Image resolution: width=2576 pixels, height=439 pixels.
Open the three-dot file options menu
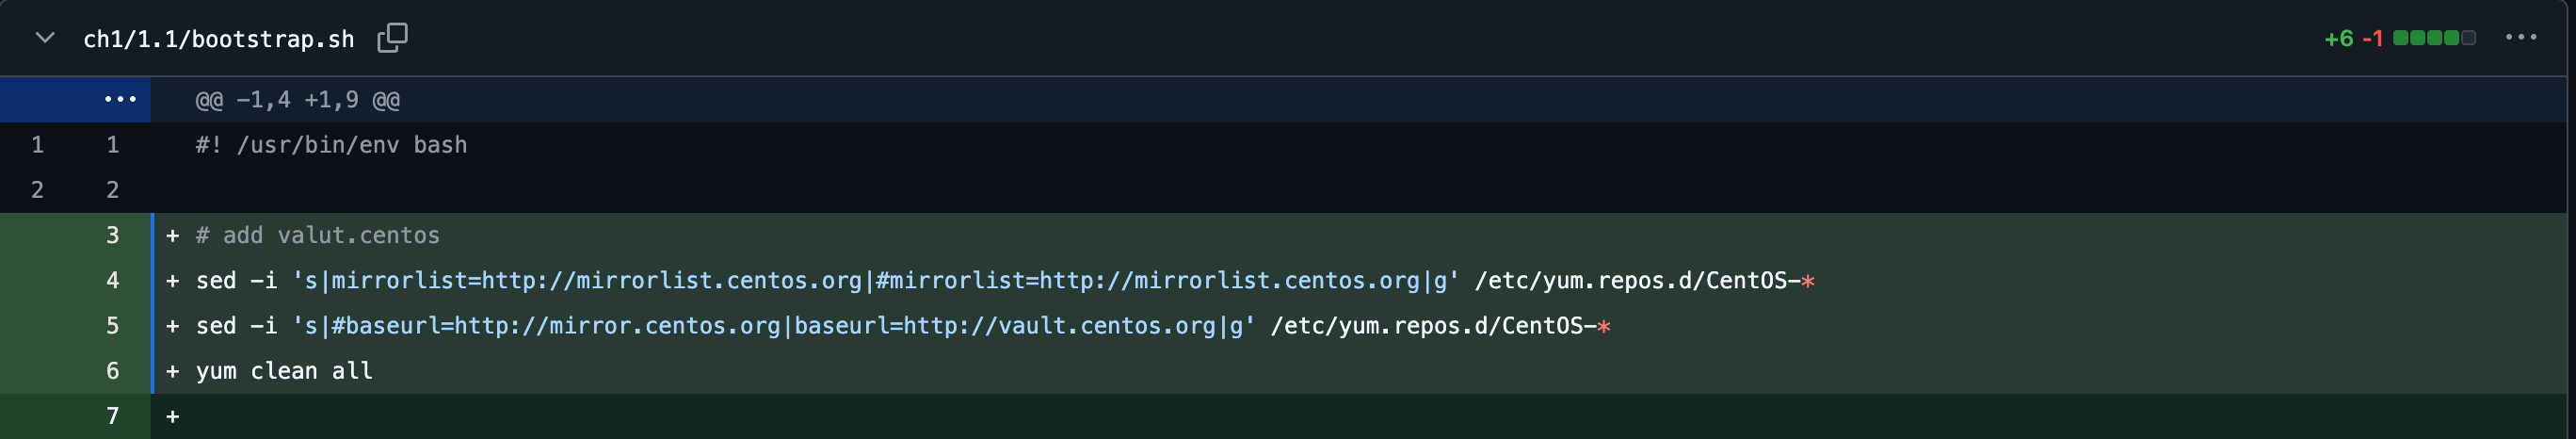[2521, 38]
